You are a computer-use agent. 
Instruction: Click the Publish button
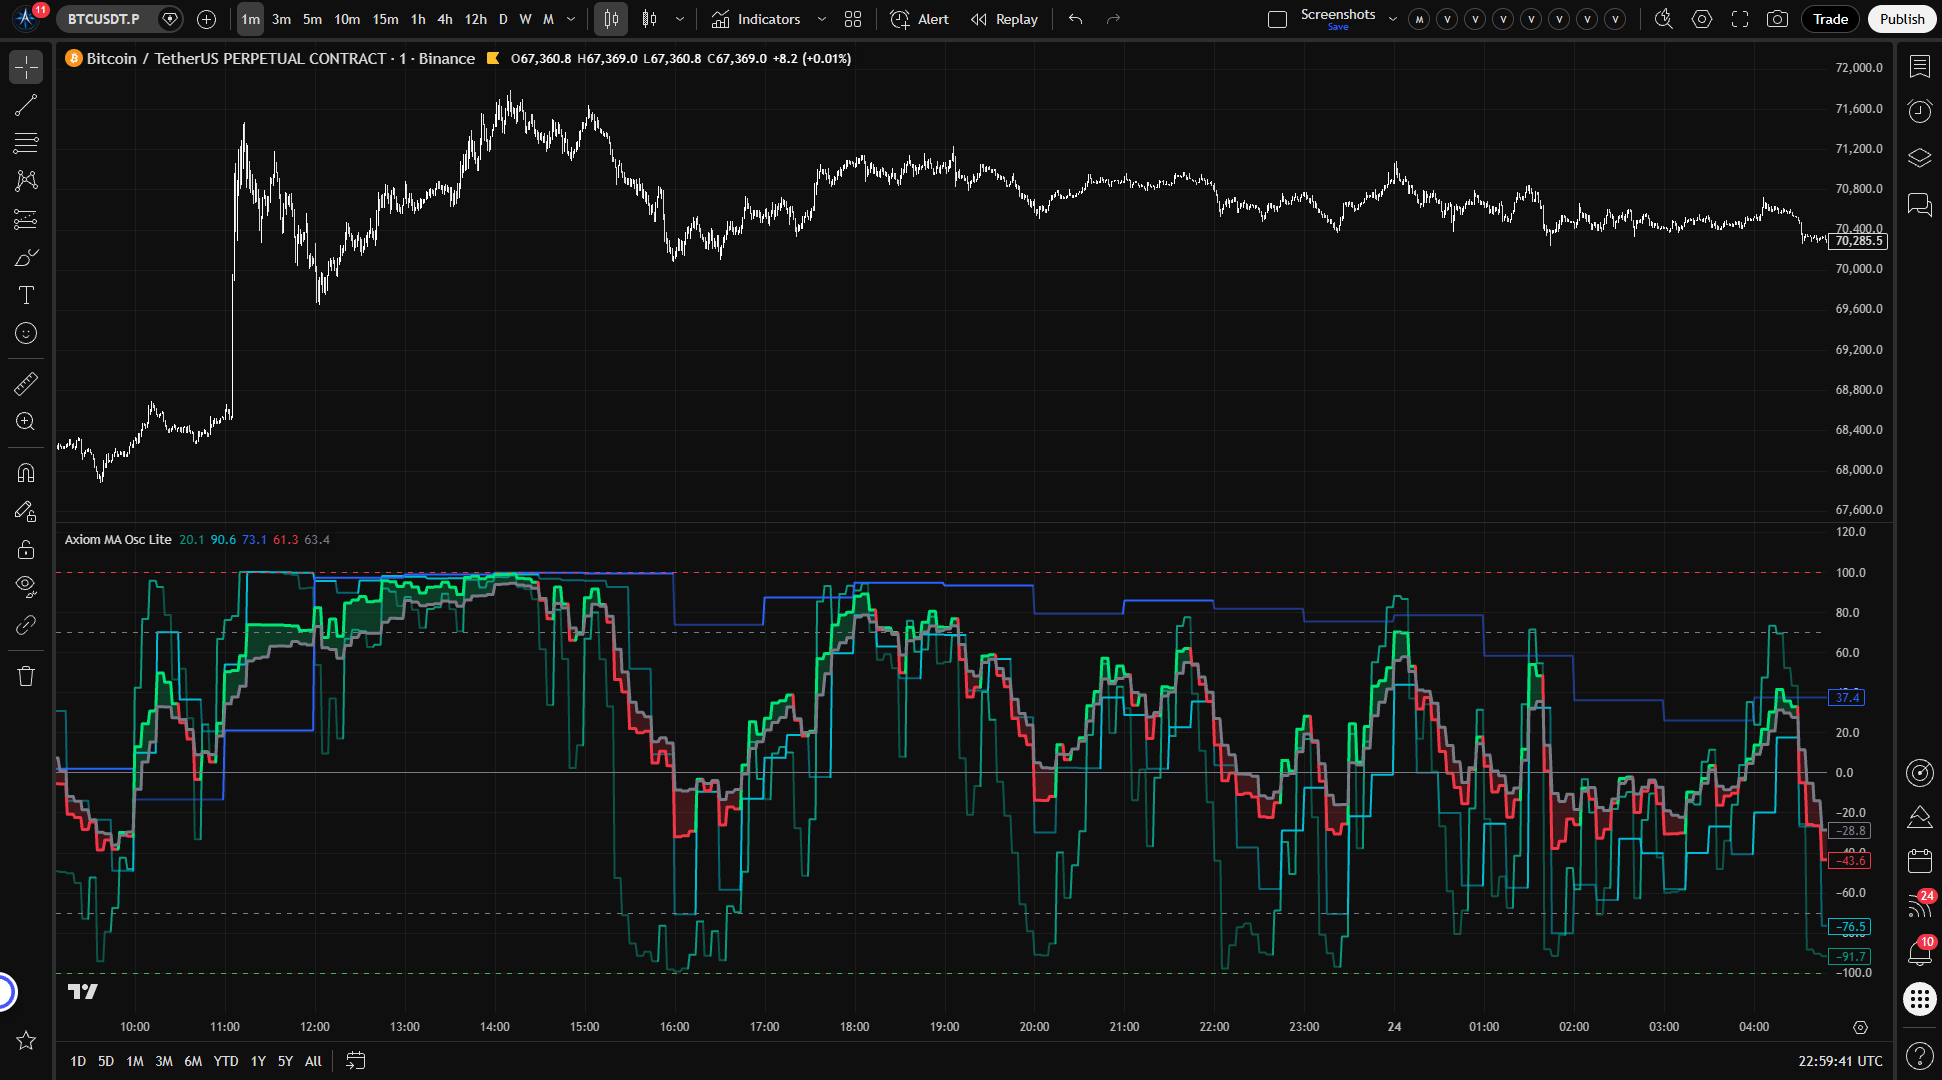(x=1901, y=19)
